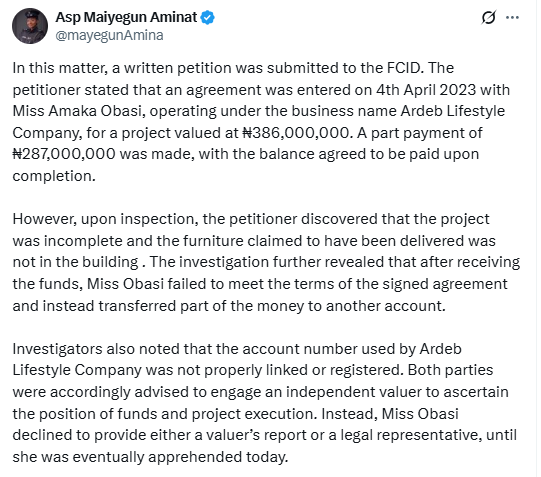541x477 pixels.
Task: Click the word 'FCID' in the post
Action: [404, 68]
